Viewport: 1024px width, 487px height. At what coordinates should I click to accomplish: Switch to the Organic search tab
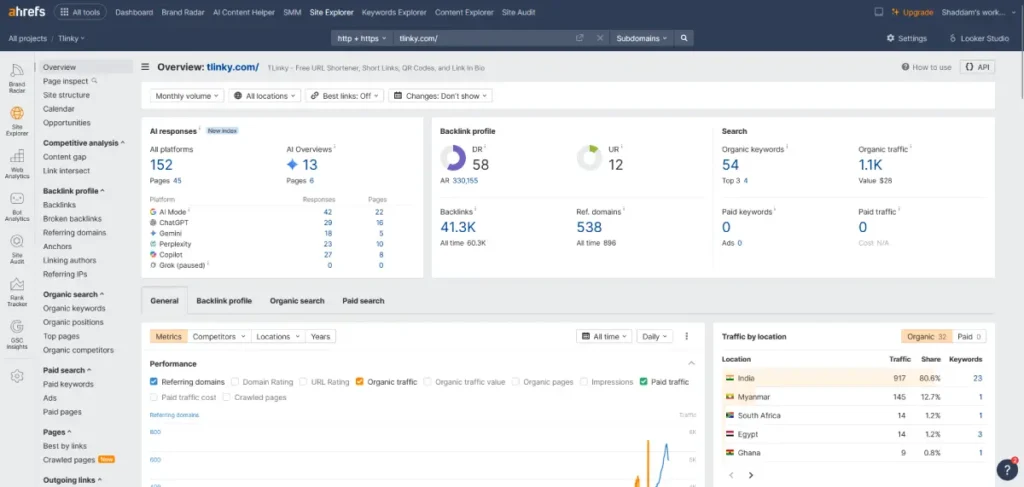click(x=297, y=301)
